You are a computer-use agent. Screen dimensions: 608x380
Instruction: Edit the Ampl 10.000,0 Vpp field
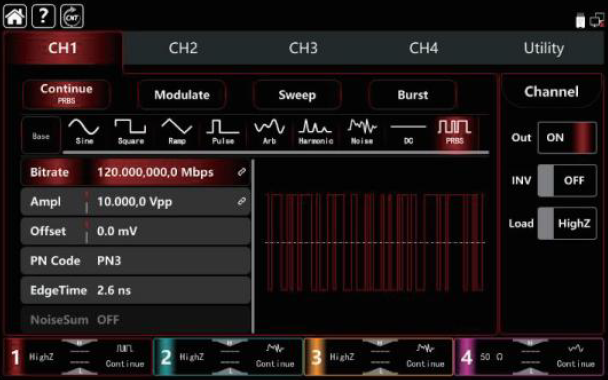tap(135, 202)
